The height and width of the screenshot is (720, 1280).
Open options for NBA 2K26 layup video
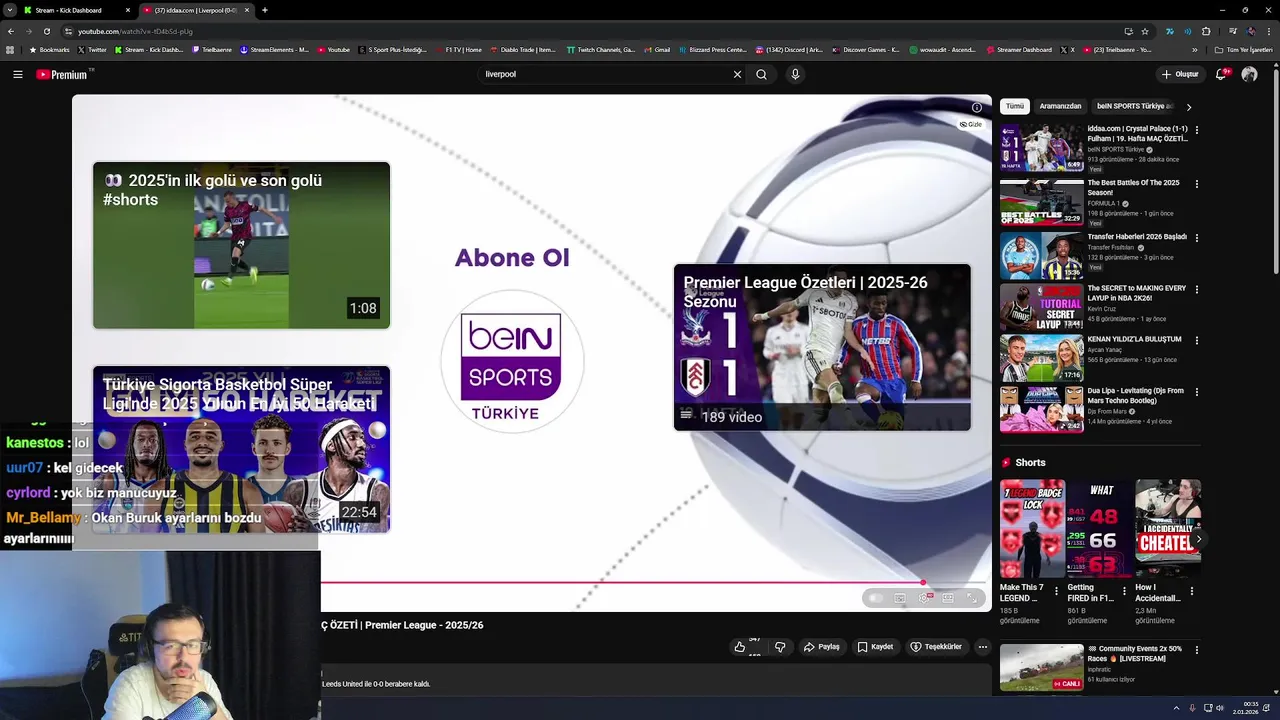[1197, 290]
